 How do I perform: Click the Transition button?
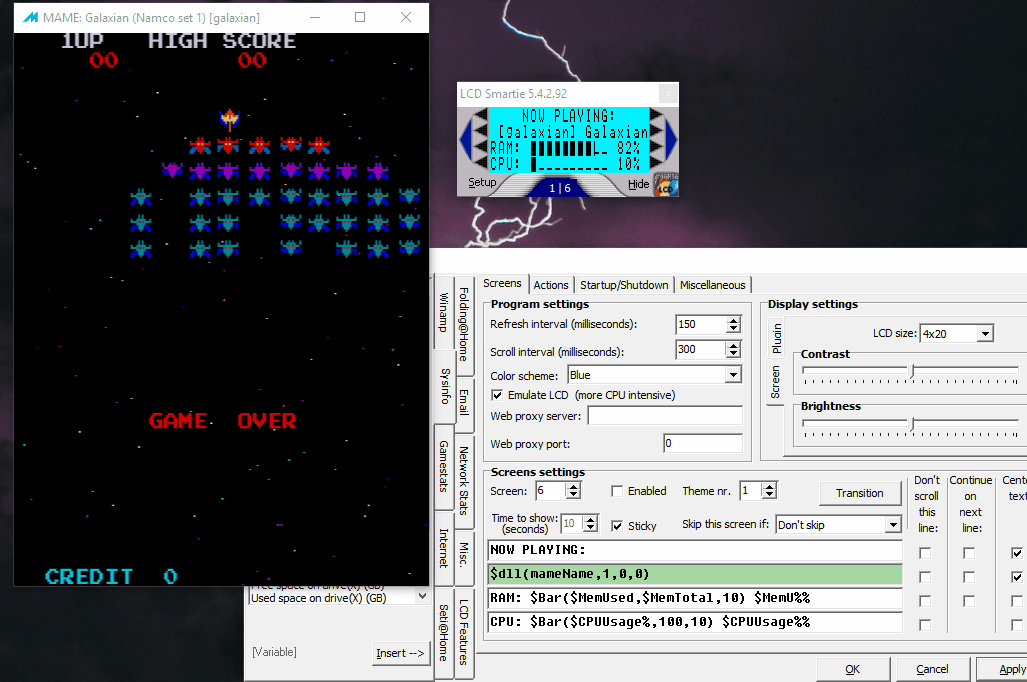pyautogui.click(x=859, y=493)
